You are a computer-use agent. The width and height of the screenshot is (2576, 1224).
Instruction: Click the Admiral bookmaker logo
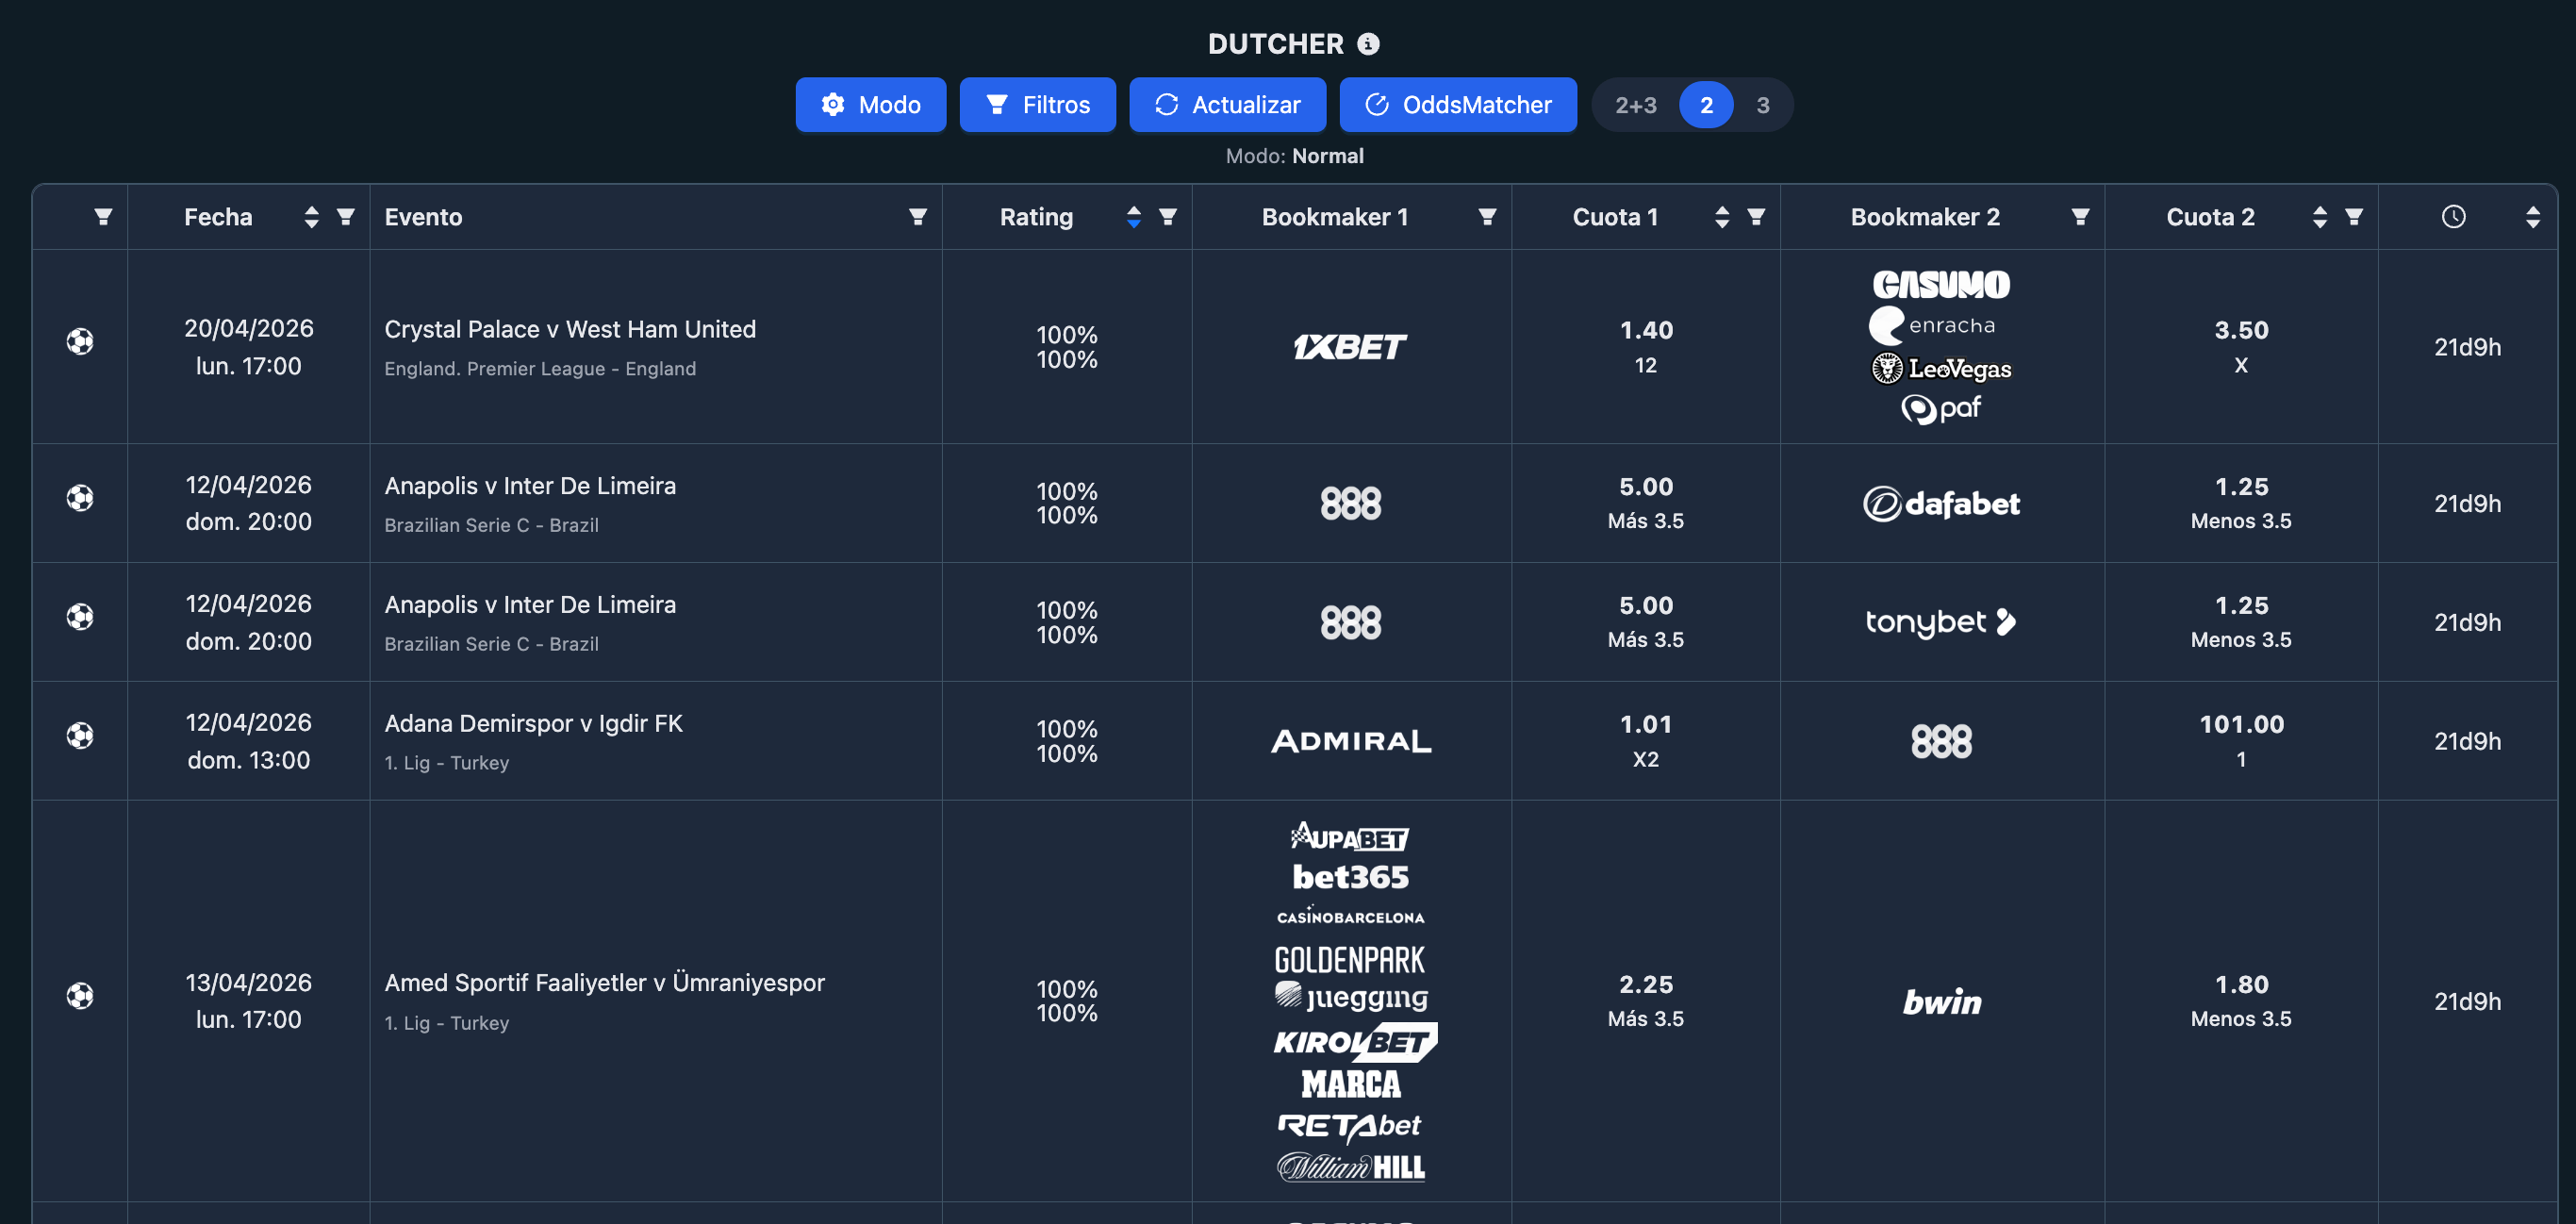tap(1351, 741)
